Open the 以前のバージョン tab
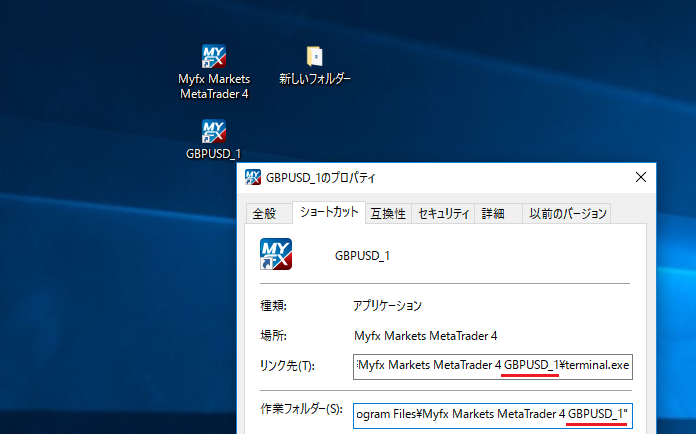This screenshot has height=434, width=696. [568, 213]
